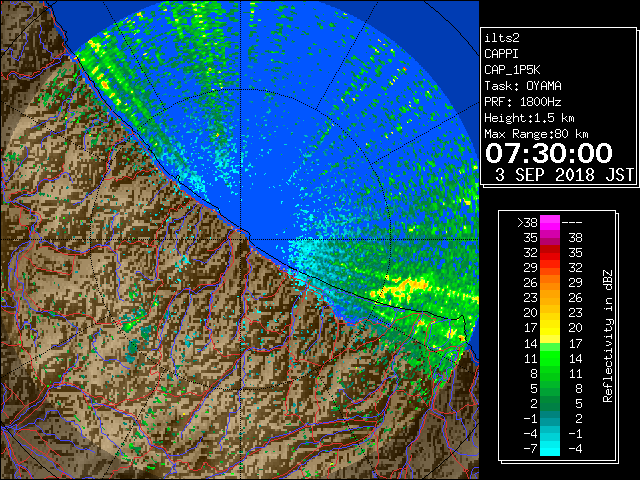Click the 'CAP_1P5K' text

pos(512,70)
